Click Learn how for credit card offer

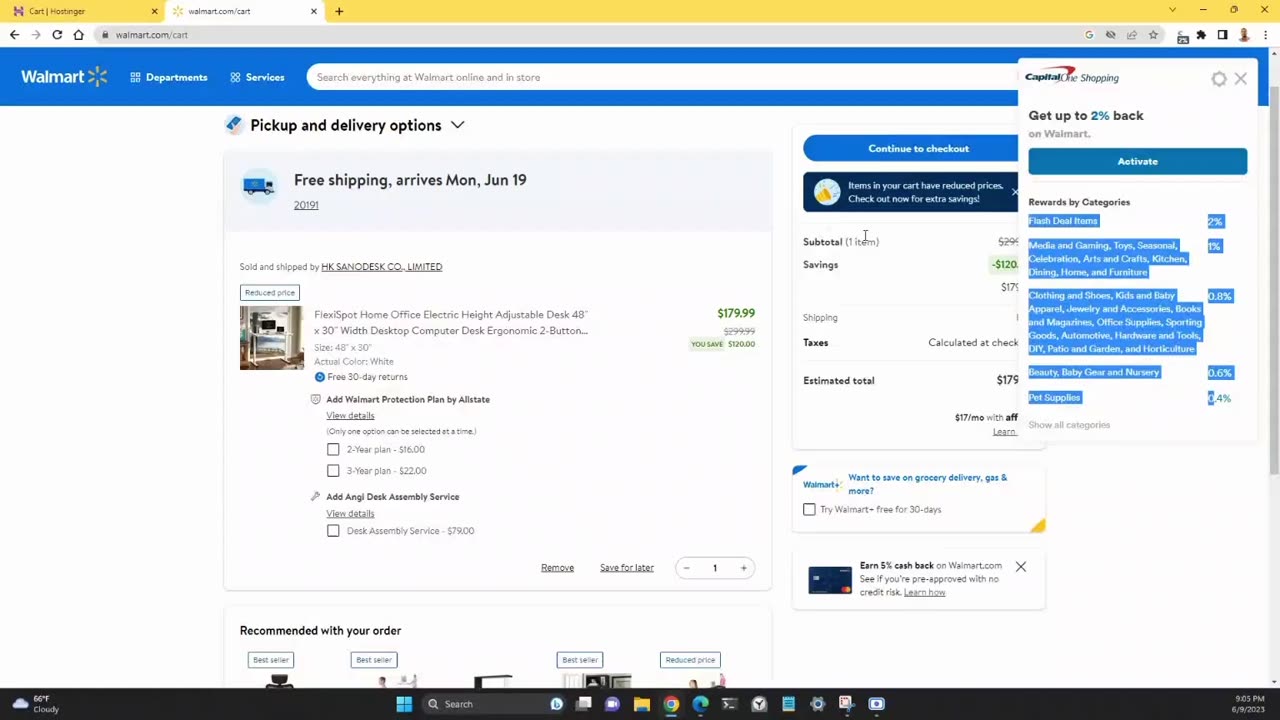click(924, 593)
